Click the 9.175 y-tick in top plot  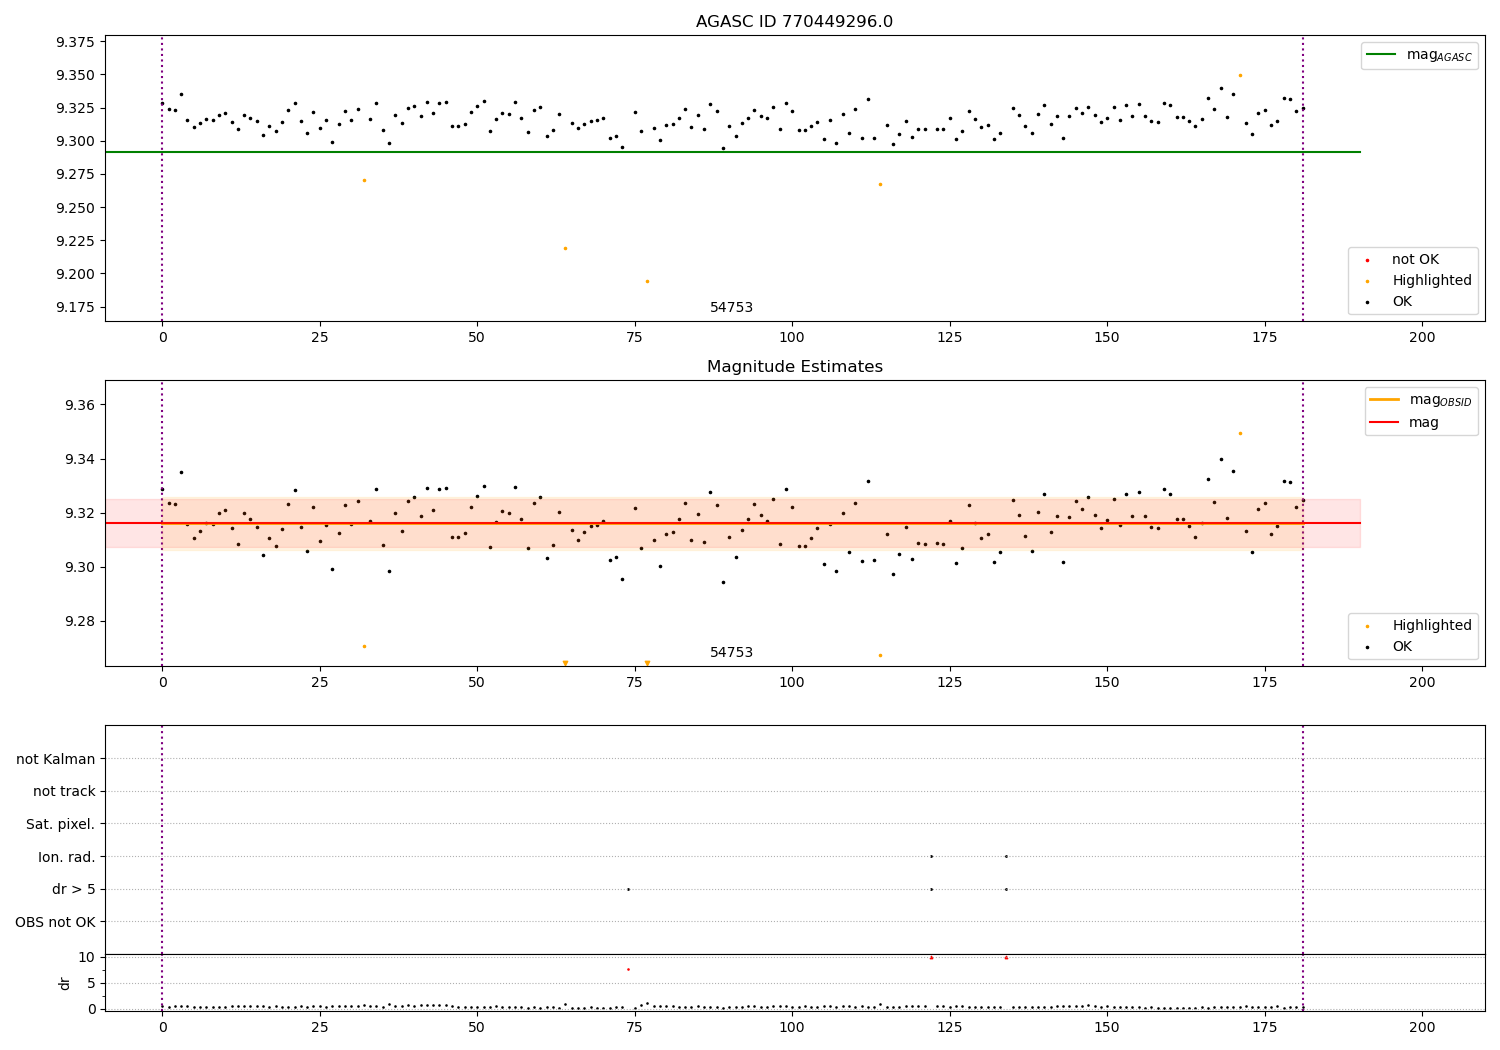(x=76, y=307)
